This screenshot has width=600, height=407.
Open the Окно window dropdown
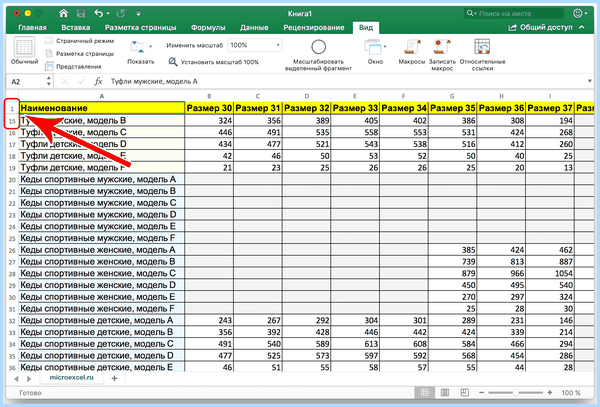coord(375,52)
